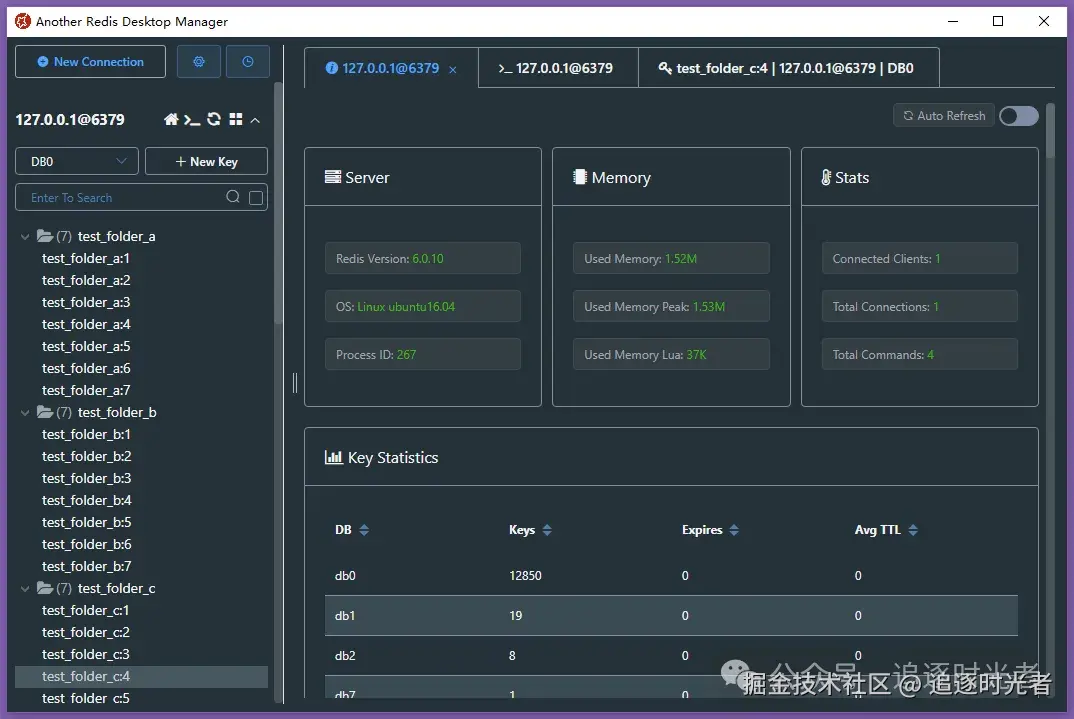The width and height of the screenshot is (1074, 719).
Task: Click the New Connection button
Action: coord(90,62)
